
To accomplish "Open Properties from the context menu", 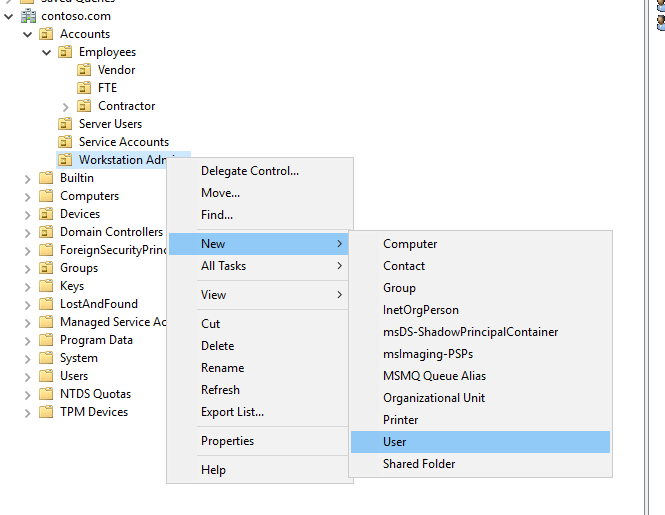I will point(259,441).
